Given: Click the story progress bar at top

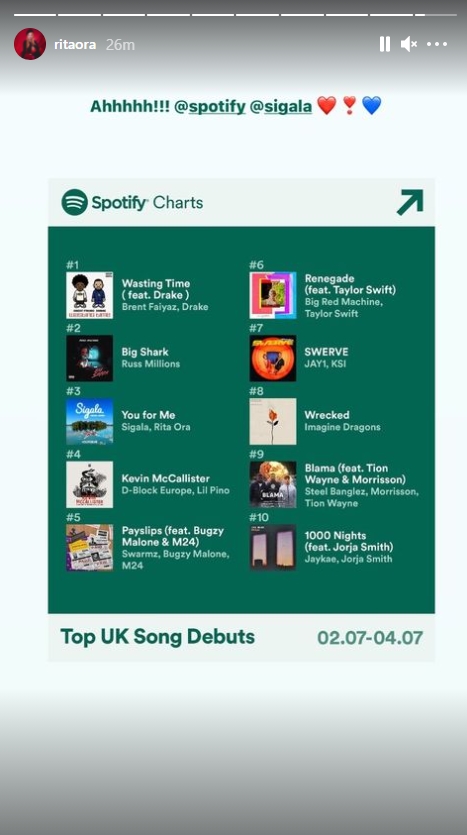Looking at the screenshot, I should click(x=235, y=15).
